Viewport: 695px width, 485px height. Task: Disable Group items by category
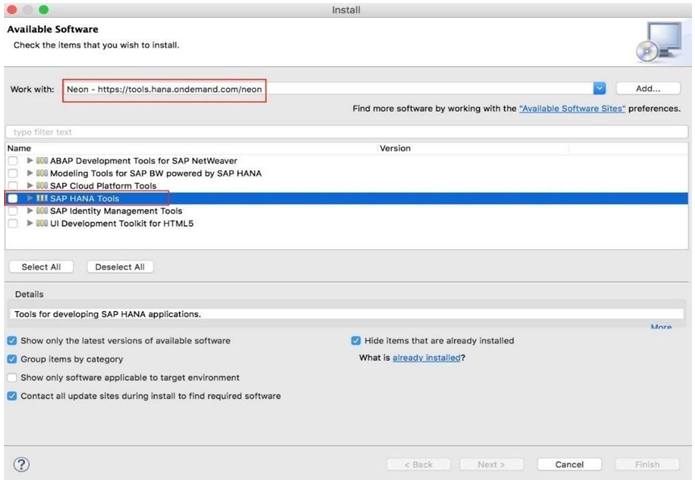(x=13, y=359)
